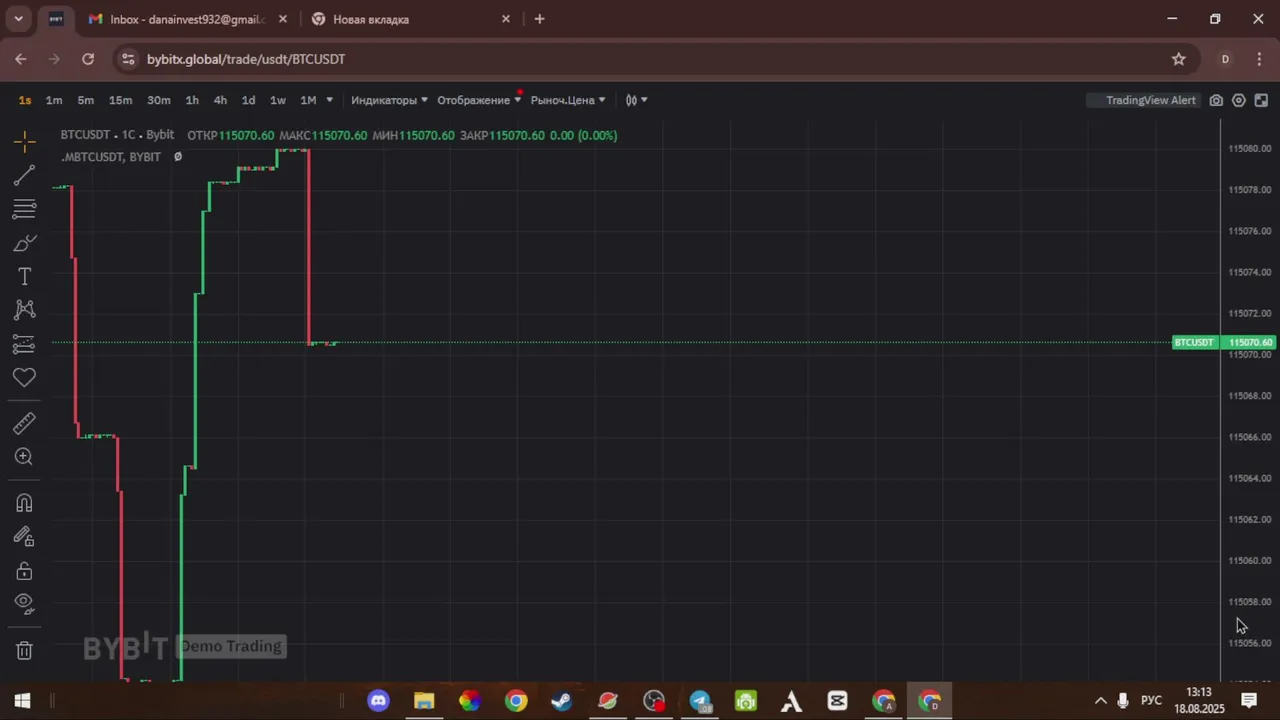The height and width of the screenshot is (720, 1280).
Task: Open the Windows Start menu
Action: click(x=22, y=701)
